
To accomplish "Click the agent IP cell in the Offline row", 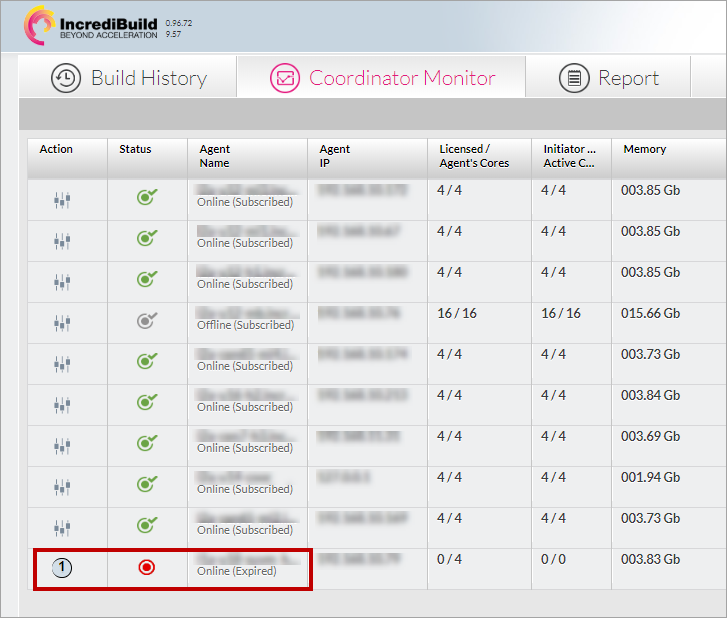I will click(367, 323).
